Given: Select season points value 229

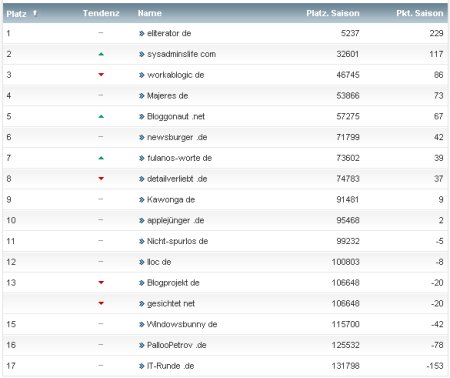Looking at the screenshot, I should pyautogui.click(x=436, y=33).
